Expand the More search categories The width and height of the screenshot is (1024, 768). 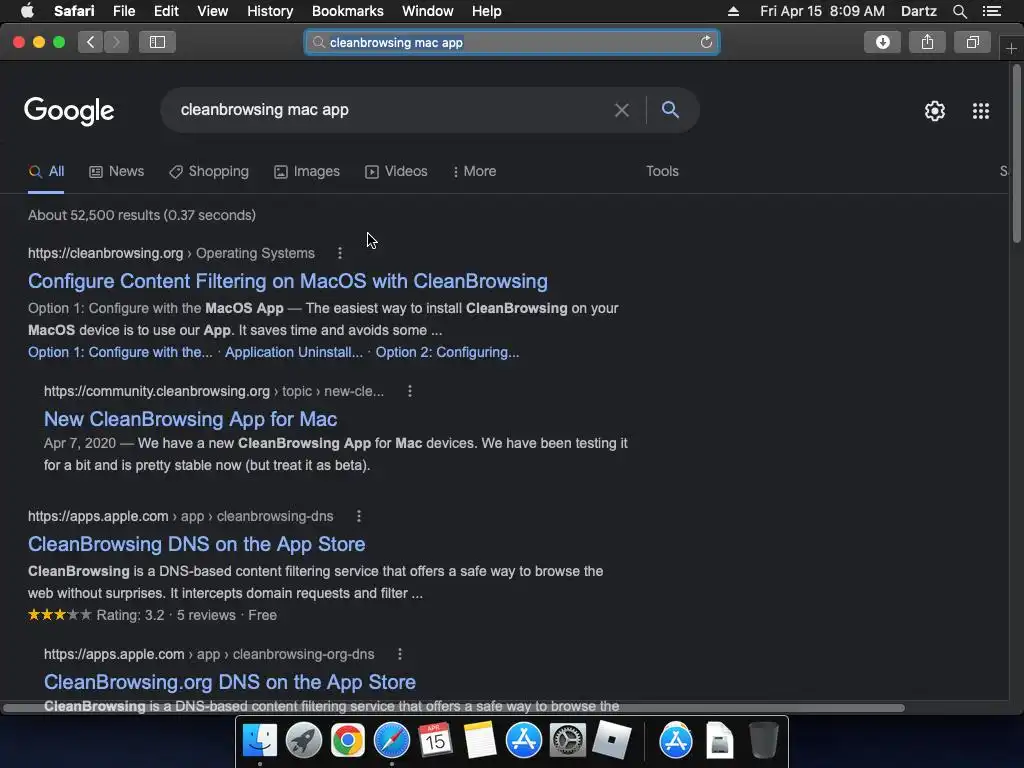click(475, 172)
